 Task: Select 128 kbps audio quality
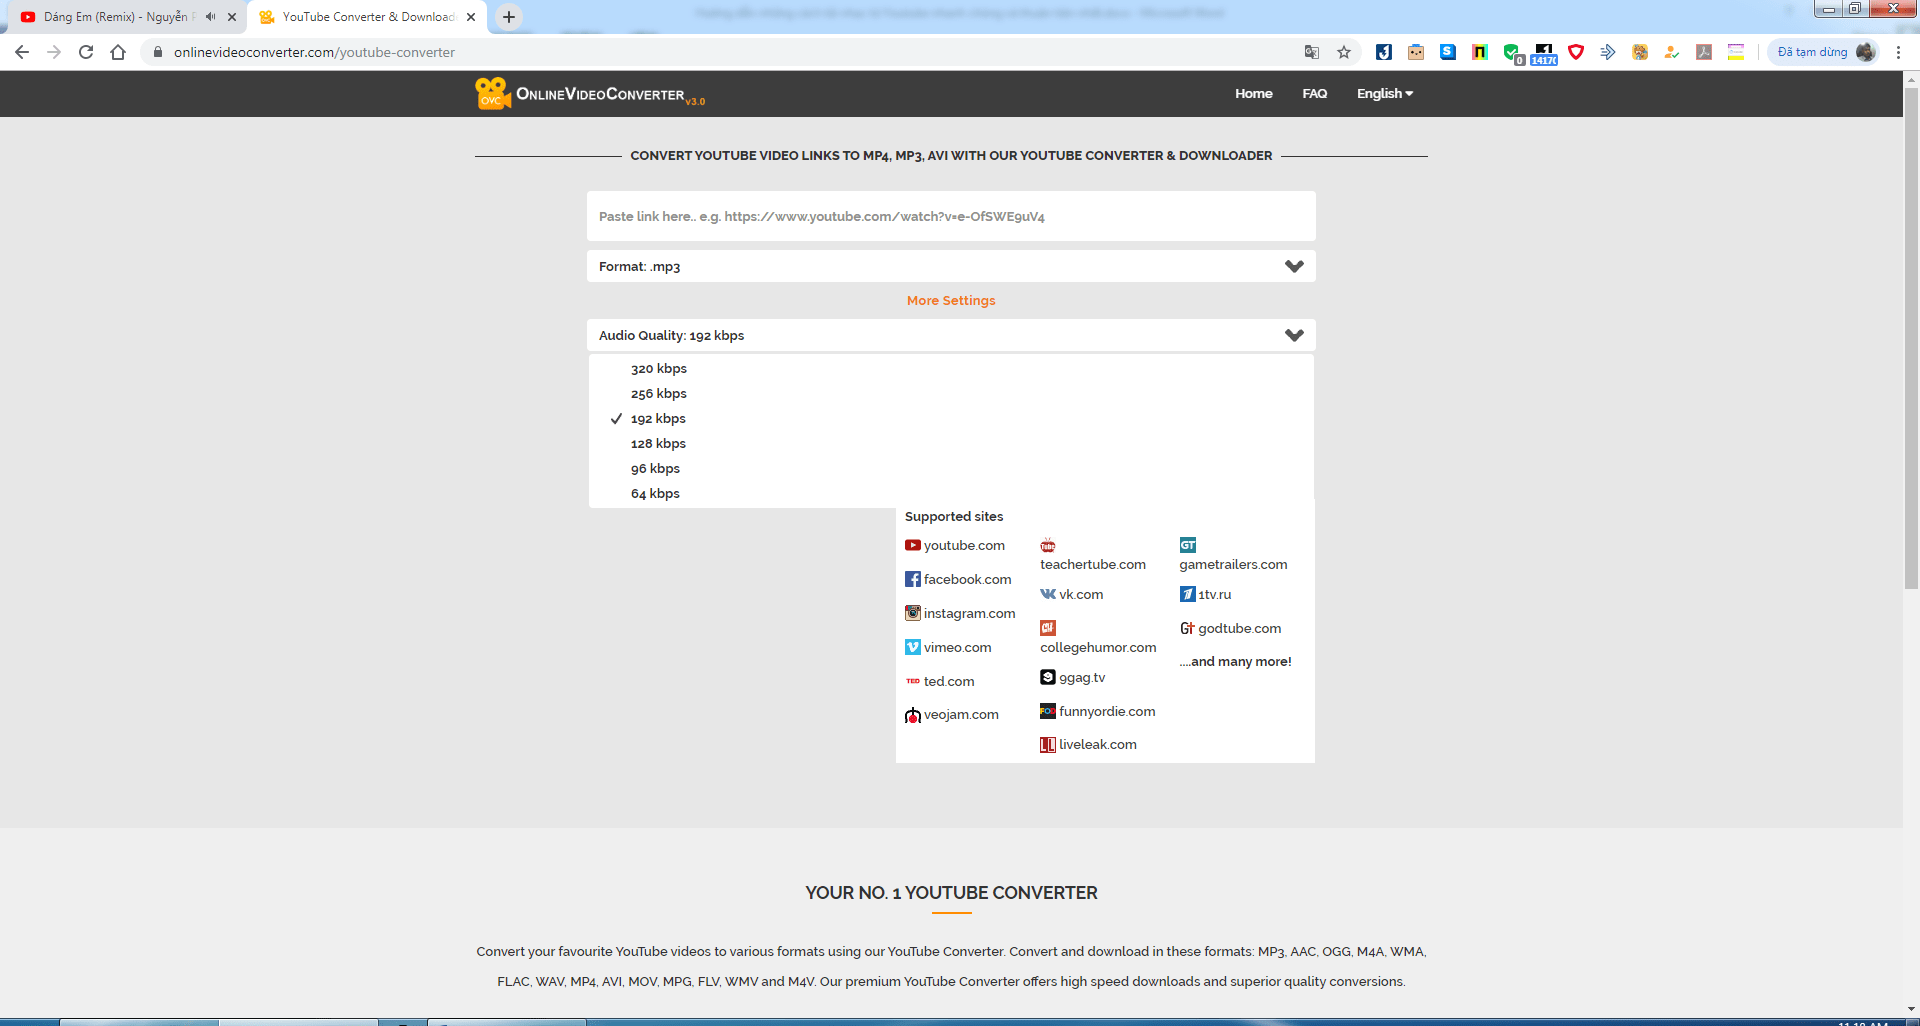tap(658, 443)
